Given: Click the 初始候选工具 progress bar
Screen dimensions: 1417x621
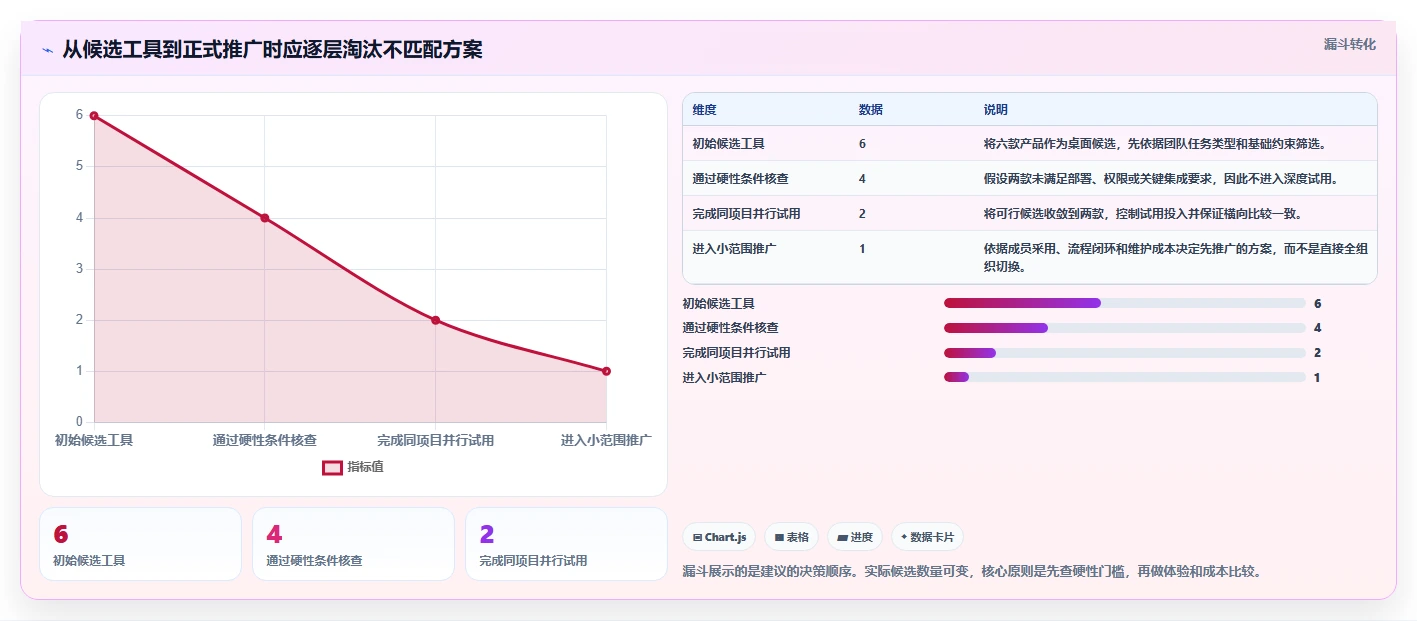Looking at the screenshot, I should tap(1124, 303).
